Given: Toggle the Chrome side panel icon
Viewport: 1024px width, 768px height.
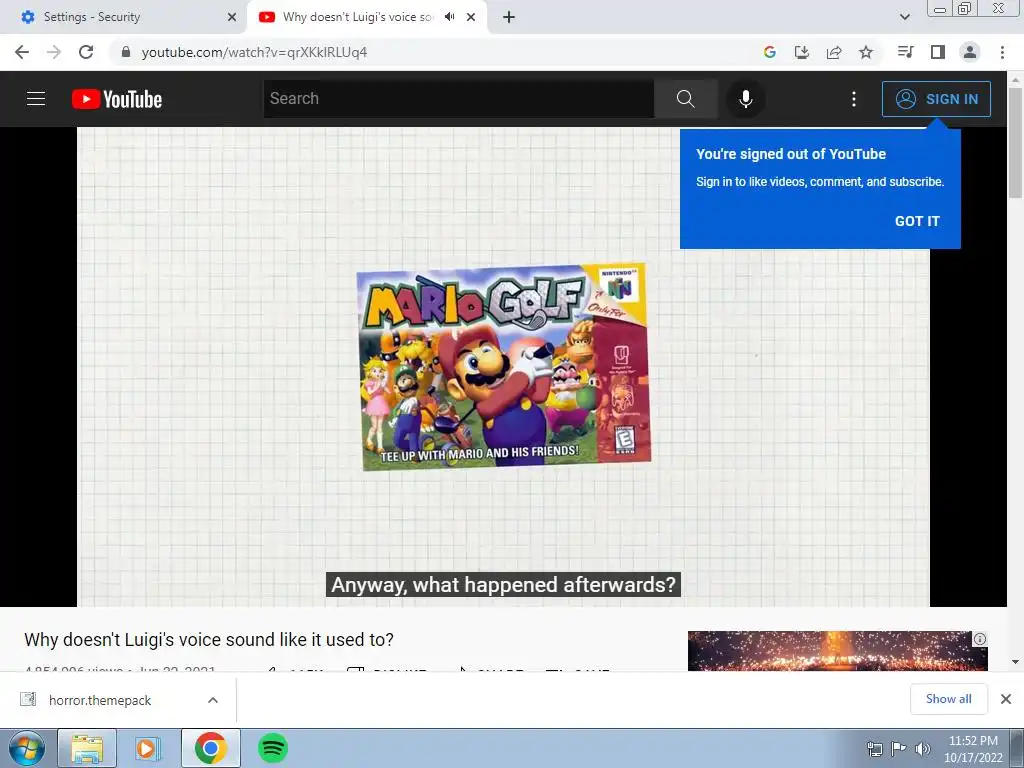Looking at the screenshot, I should (x=938, y=52).
